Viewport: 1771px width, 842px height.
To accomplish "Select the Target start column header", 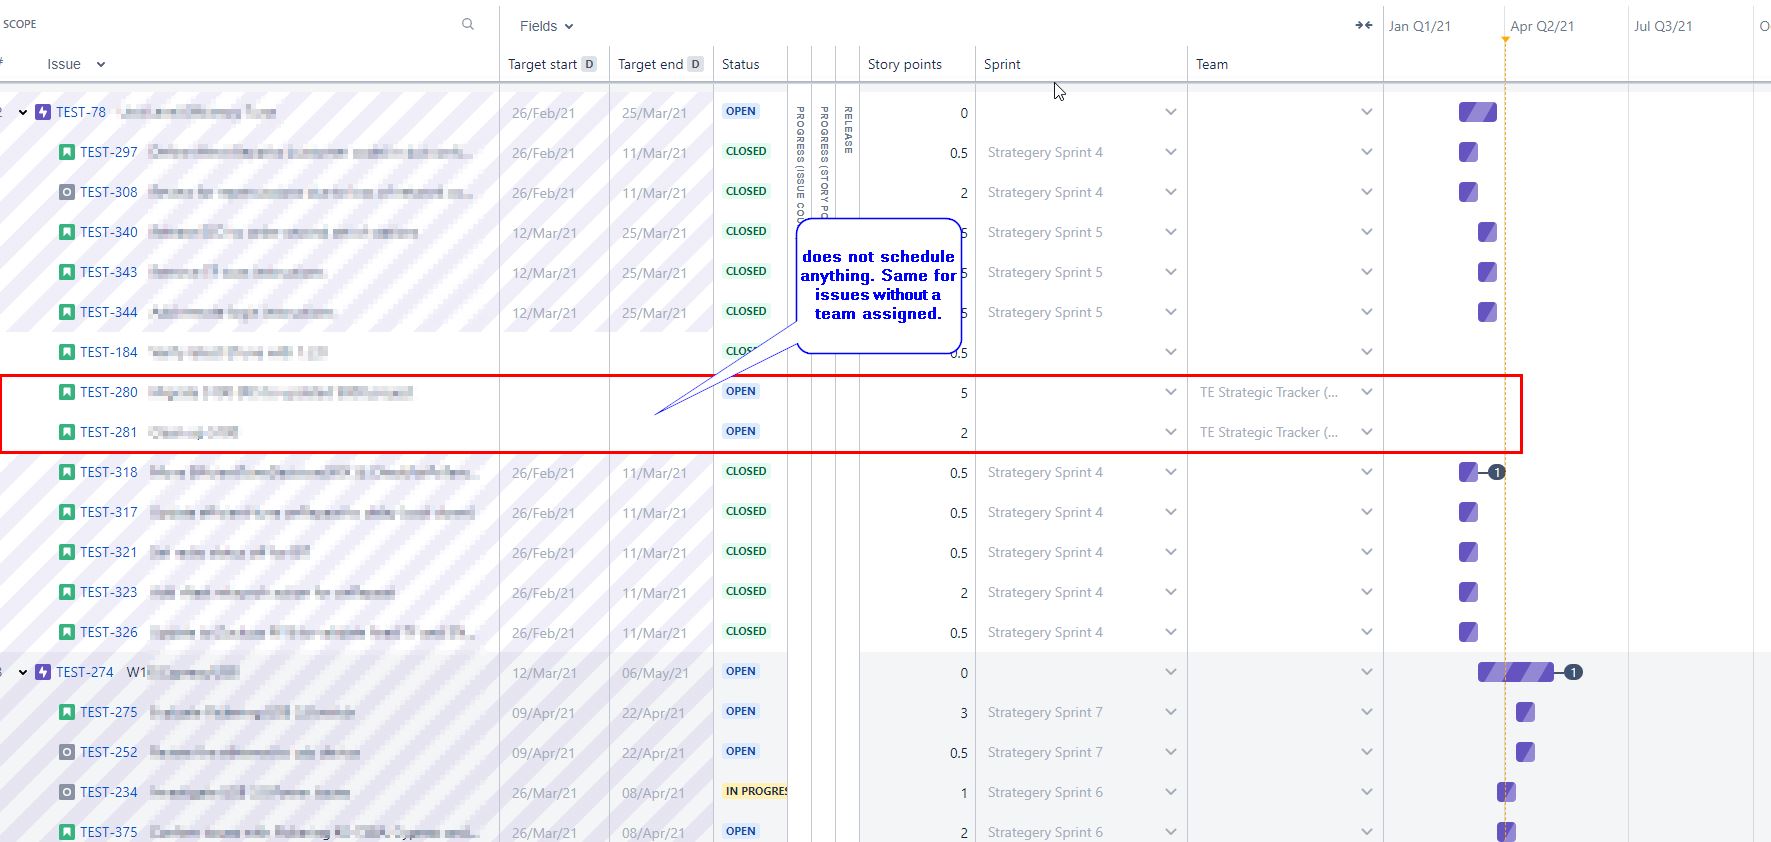I will pos(542,64).
